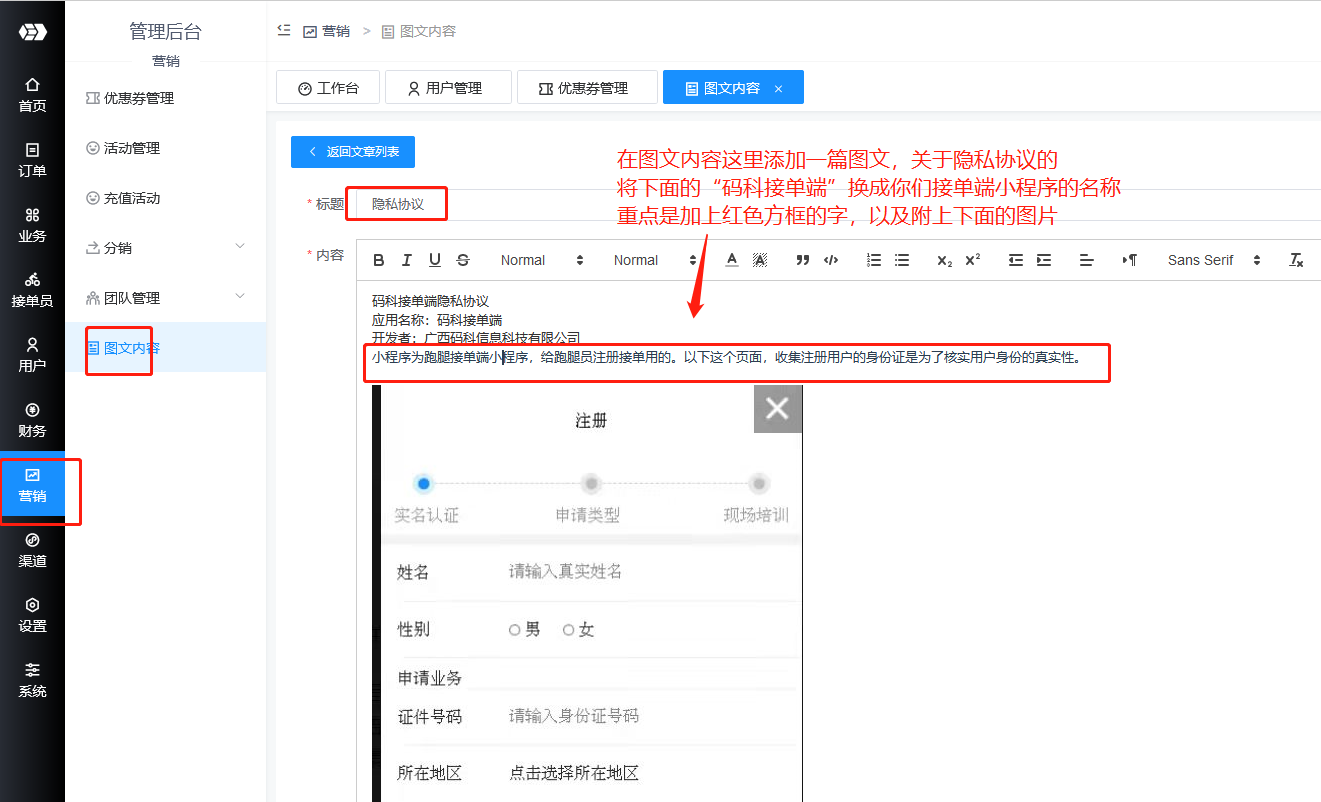Viewport: 1321px width, 802px height.
Task: Click the text background color icon
Action: click(x=760, y=260)
